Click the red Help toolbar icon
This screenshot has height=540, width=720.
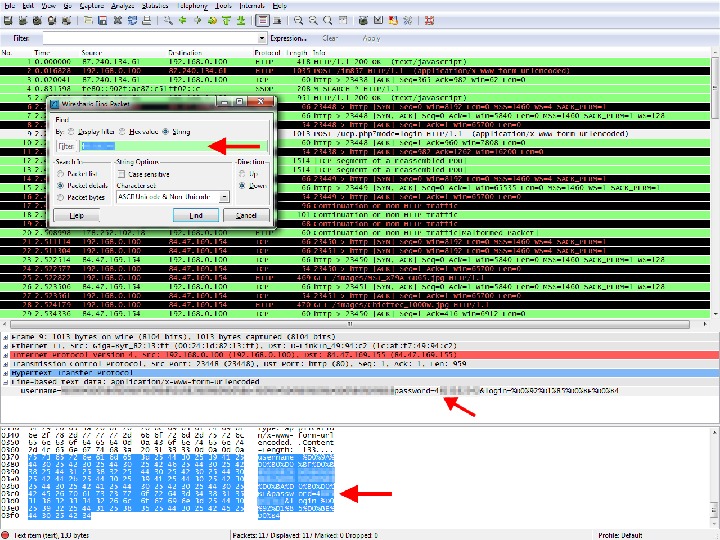429,21
